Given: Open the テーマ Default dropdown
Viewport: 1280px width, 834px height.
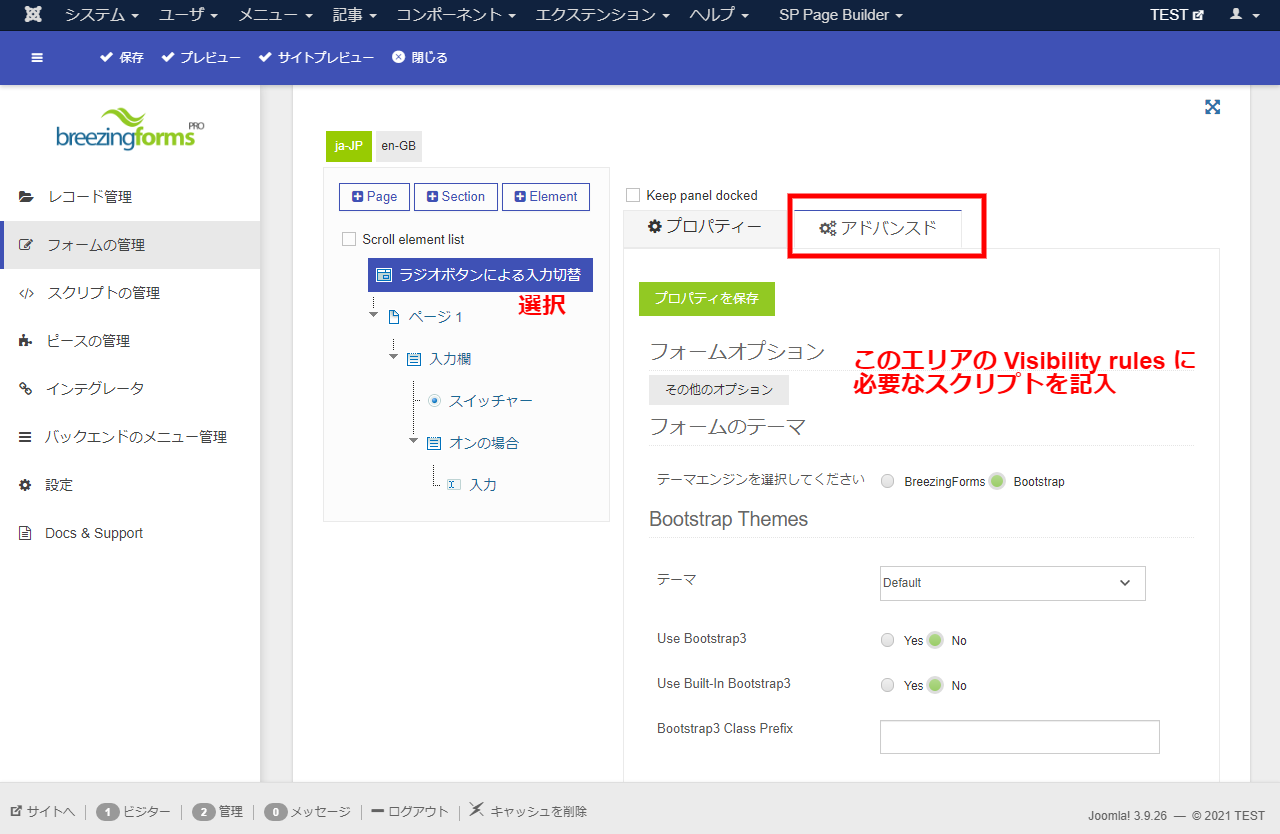Looking at the screenshot, I should [1012, 583].
